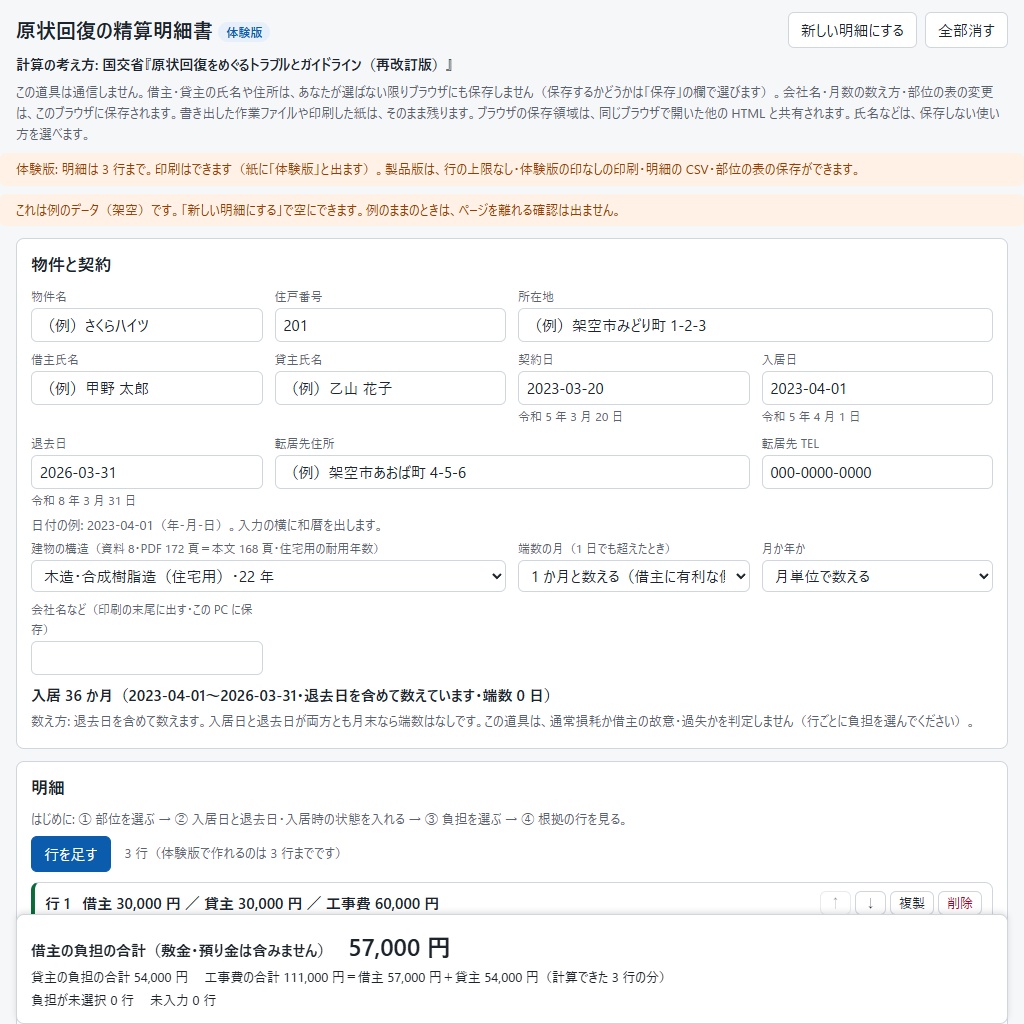
Task: Click 複製 button on row 1
Action: (912, 903)
